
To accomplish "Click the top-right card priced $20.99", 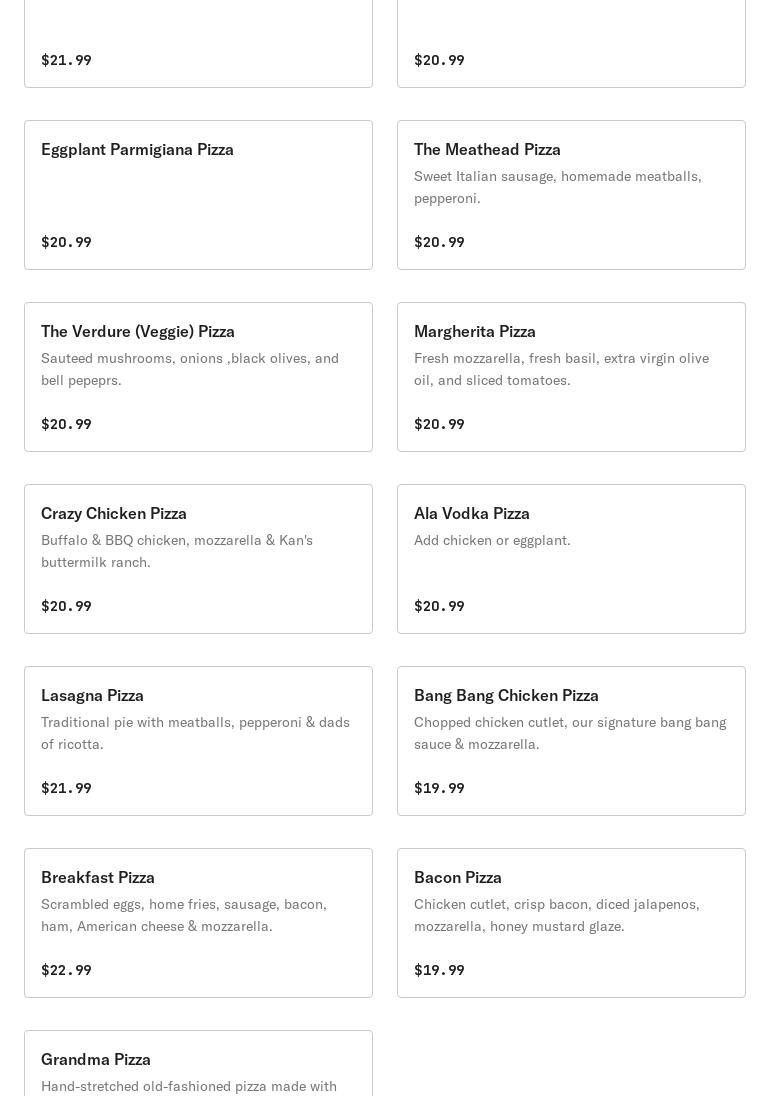I will point(571,43).
